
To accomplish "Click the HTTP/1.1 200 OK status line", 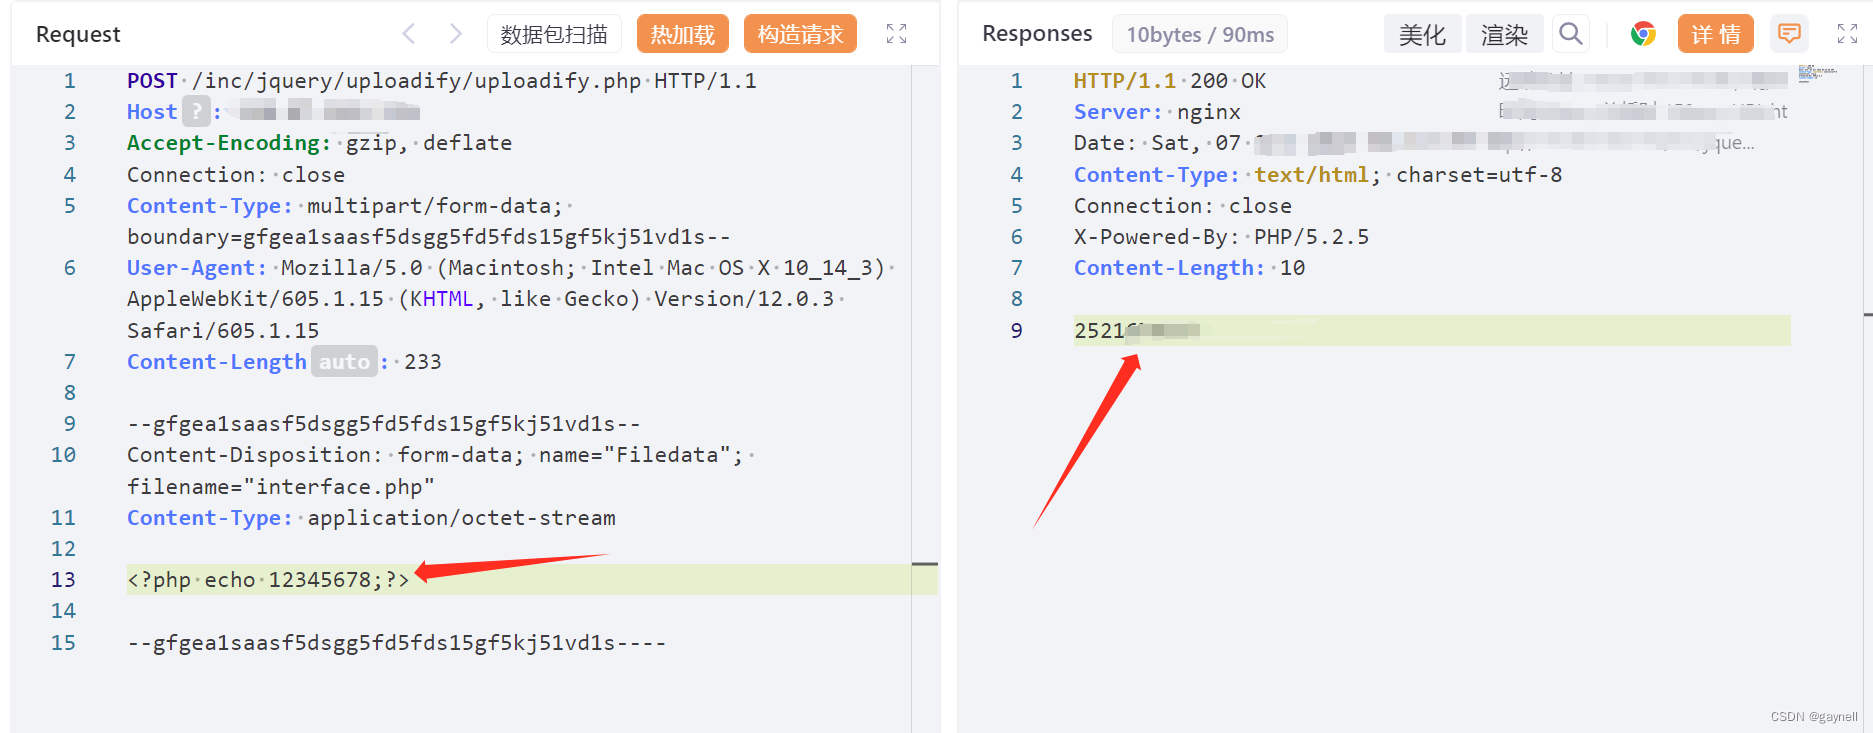I will 1170,81.
